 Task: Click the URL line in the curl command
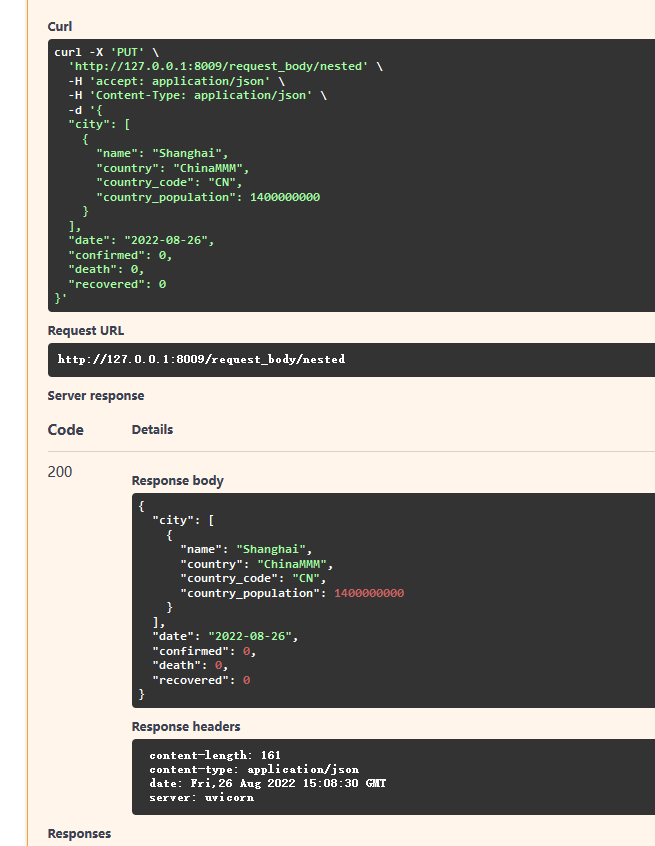click(225, 66)
